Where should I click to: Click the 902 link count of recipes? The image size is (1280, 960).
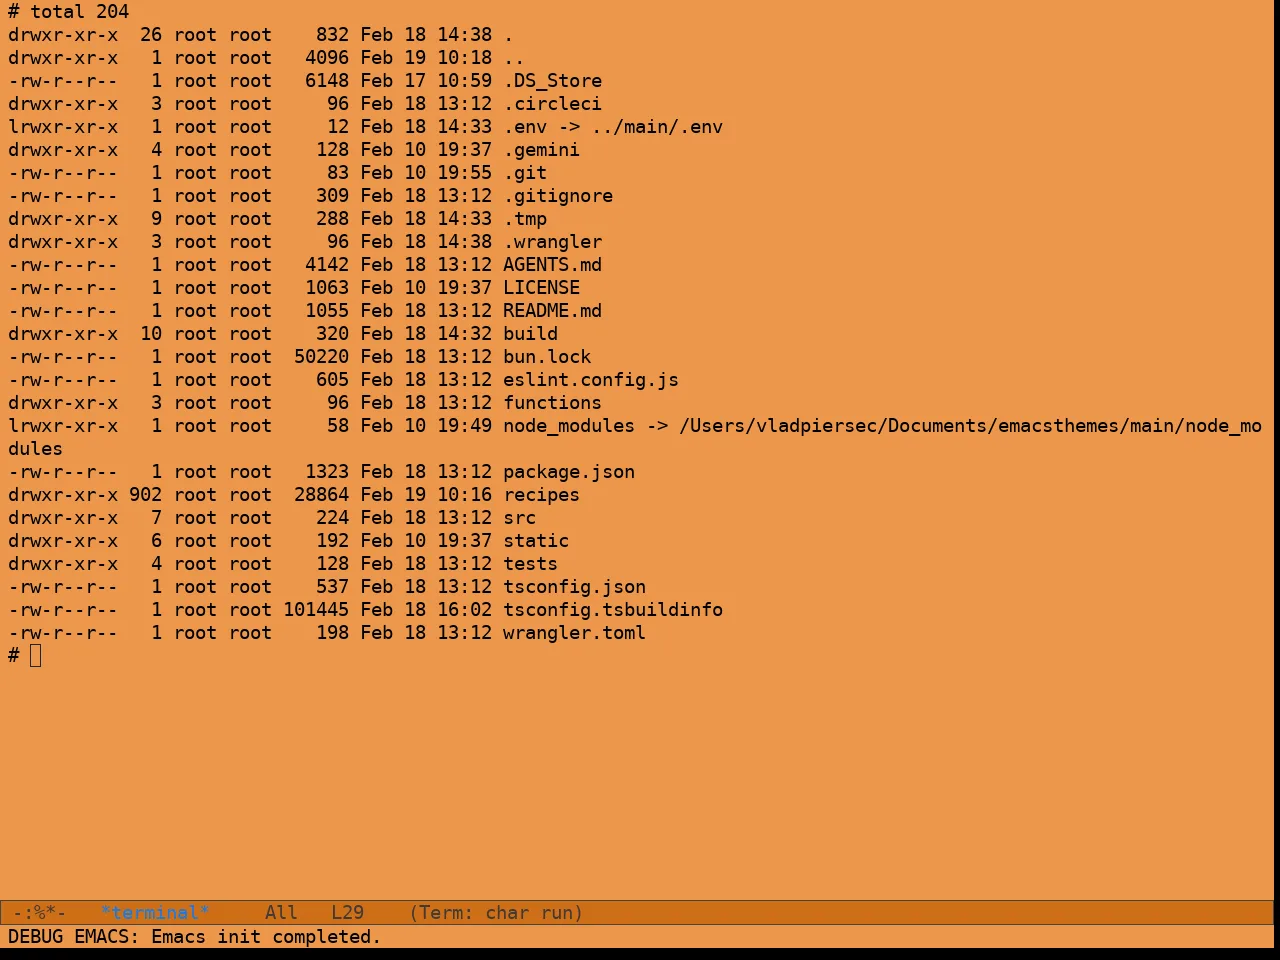[x=146, y=495]
